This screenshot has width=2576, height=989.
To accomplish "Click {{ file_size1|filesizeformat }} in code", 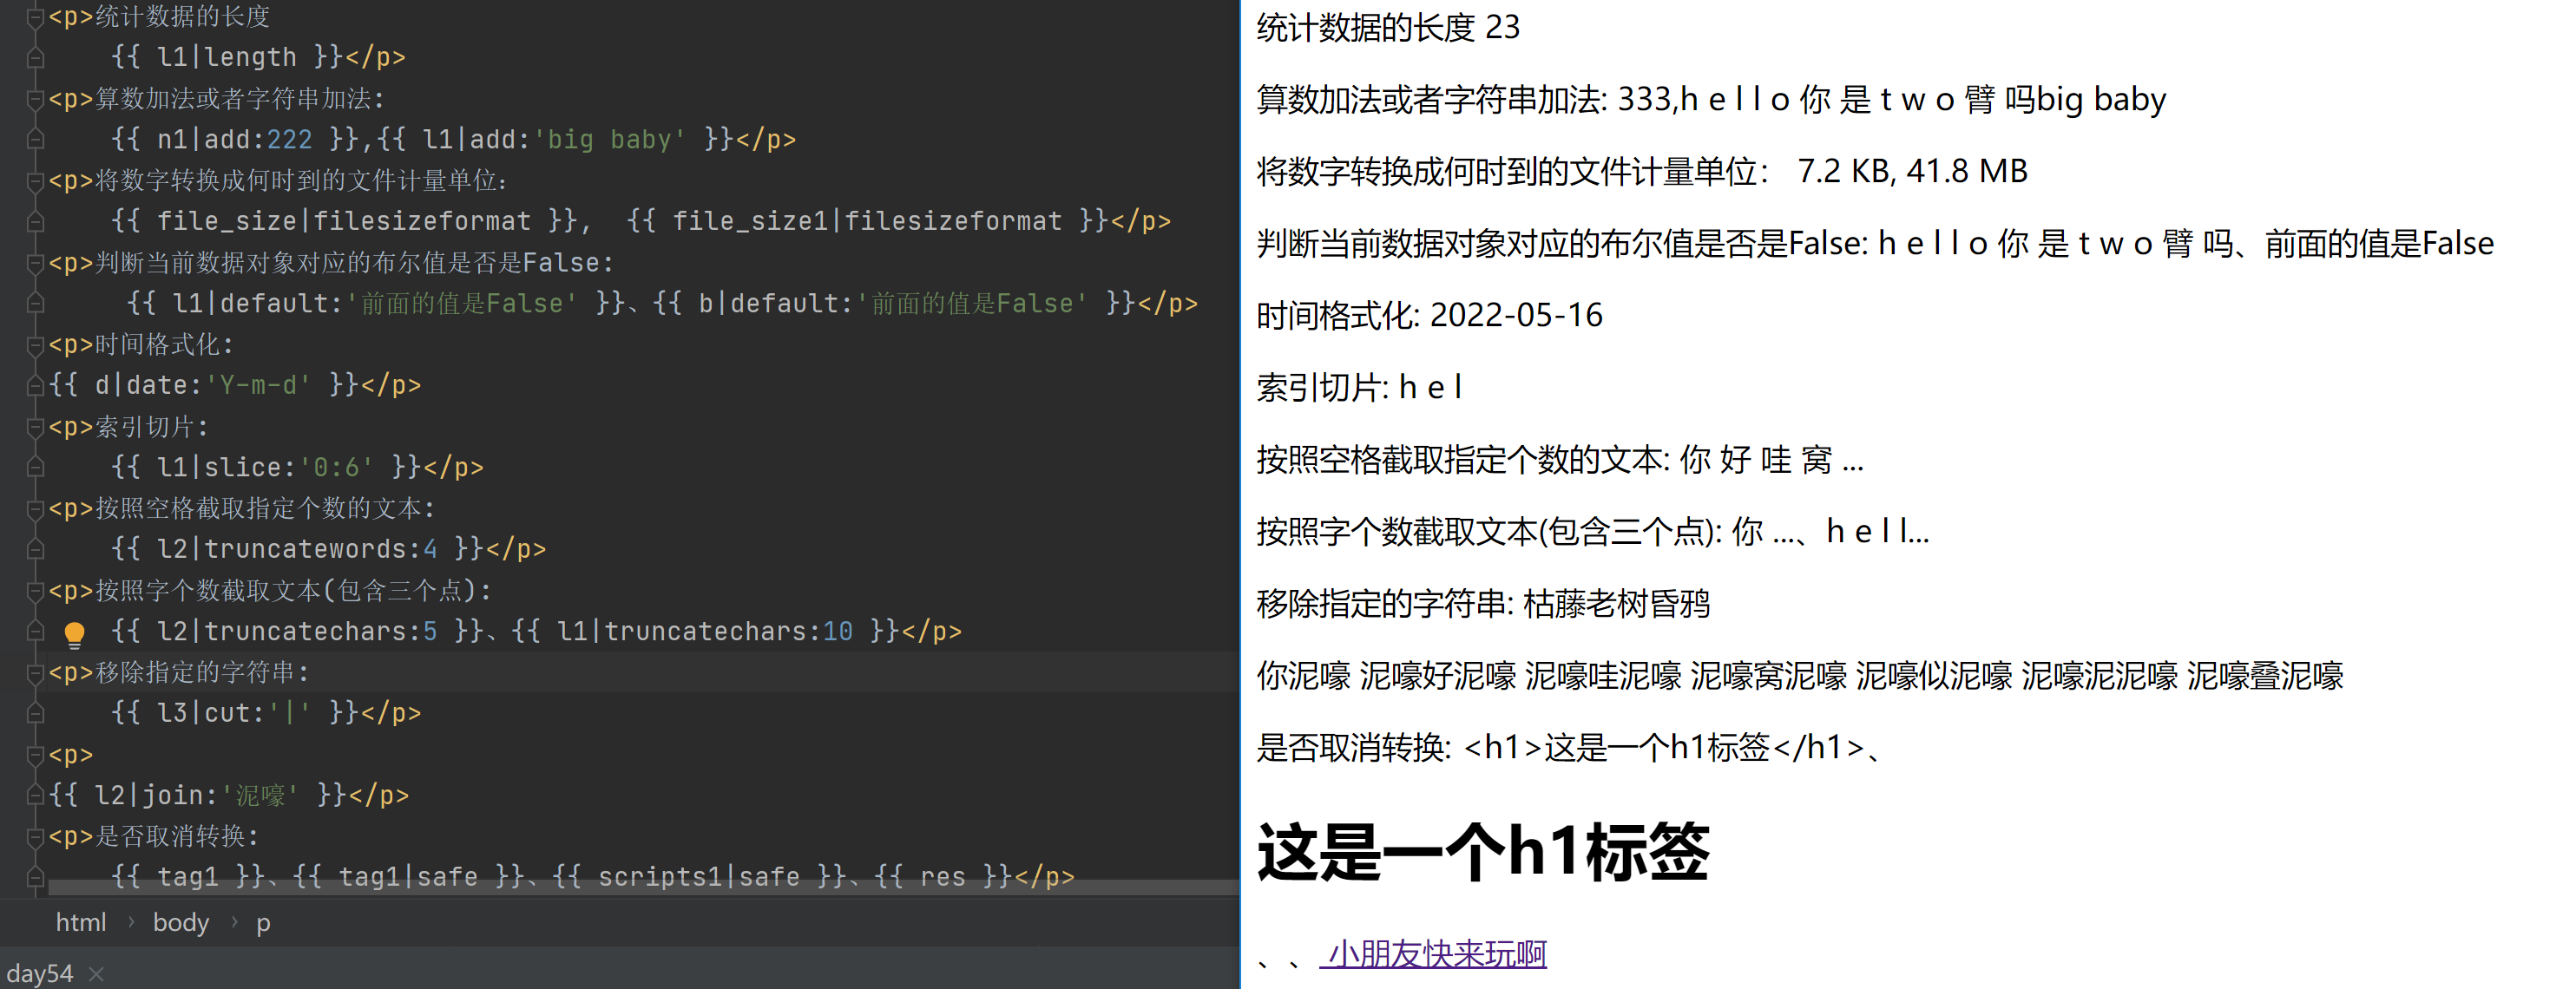I will coord(867,221).
